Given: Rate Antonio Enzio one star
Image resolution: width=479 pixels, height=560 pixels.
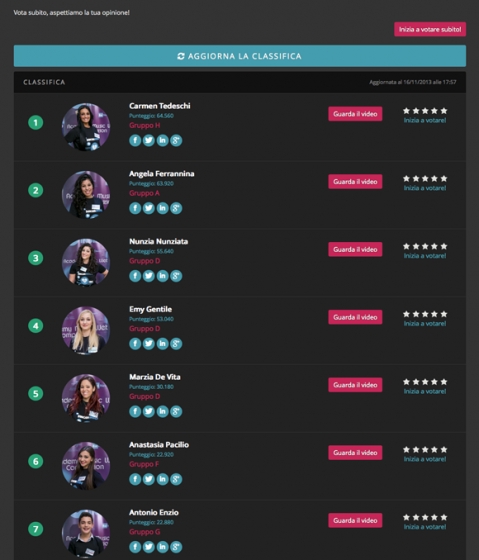Looking at the screenshot, I should tap(406, 517).
